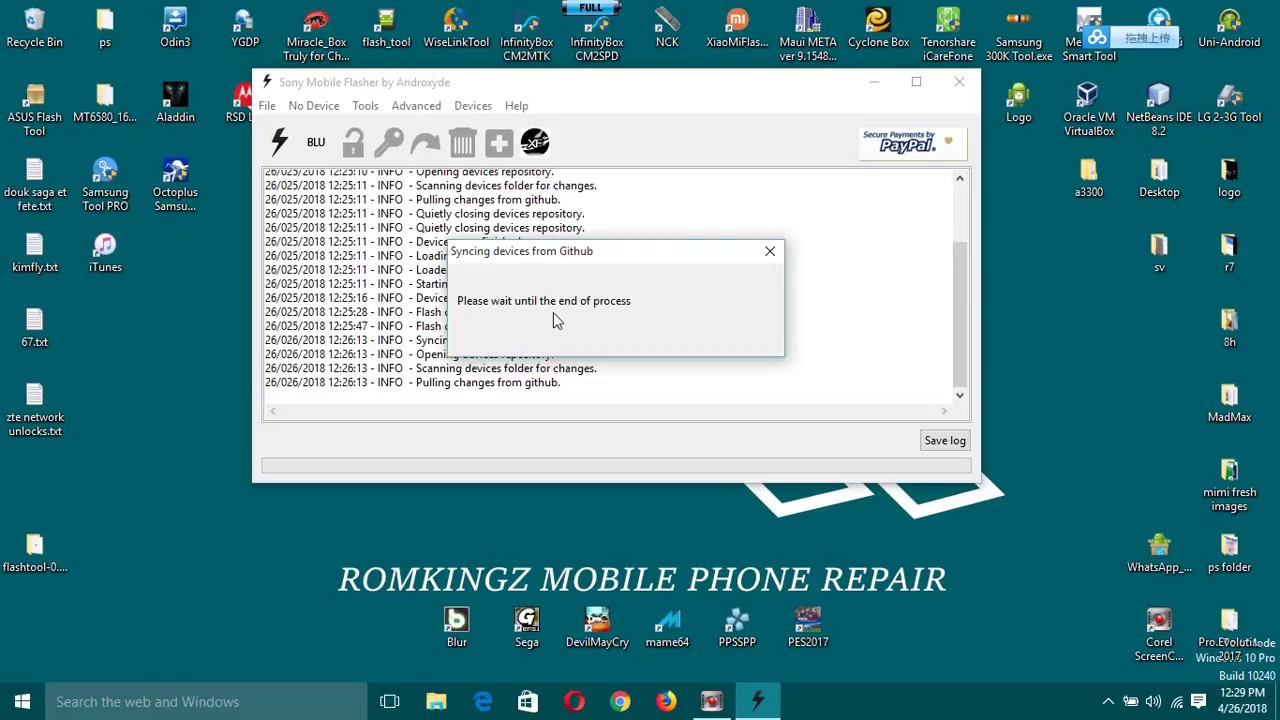Select the Recycle Bin desktop icon

tap(34, 28)
